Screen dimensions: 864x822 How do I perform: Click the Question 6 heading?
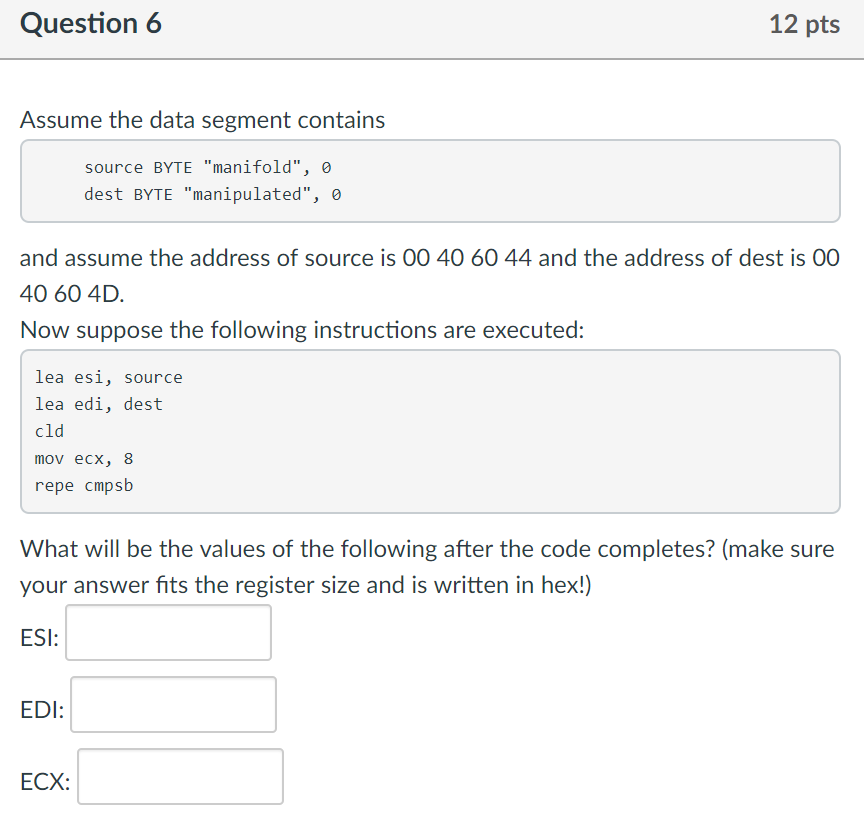(x=91, y=24)
